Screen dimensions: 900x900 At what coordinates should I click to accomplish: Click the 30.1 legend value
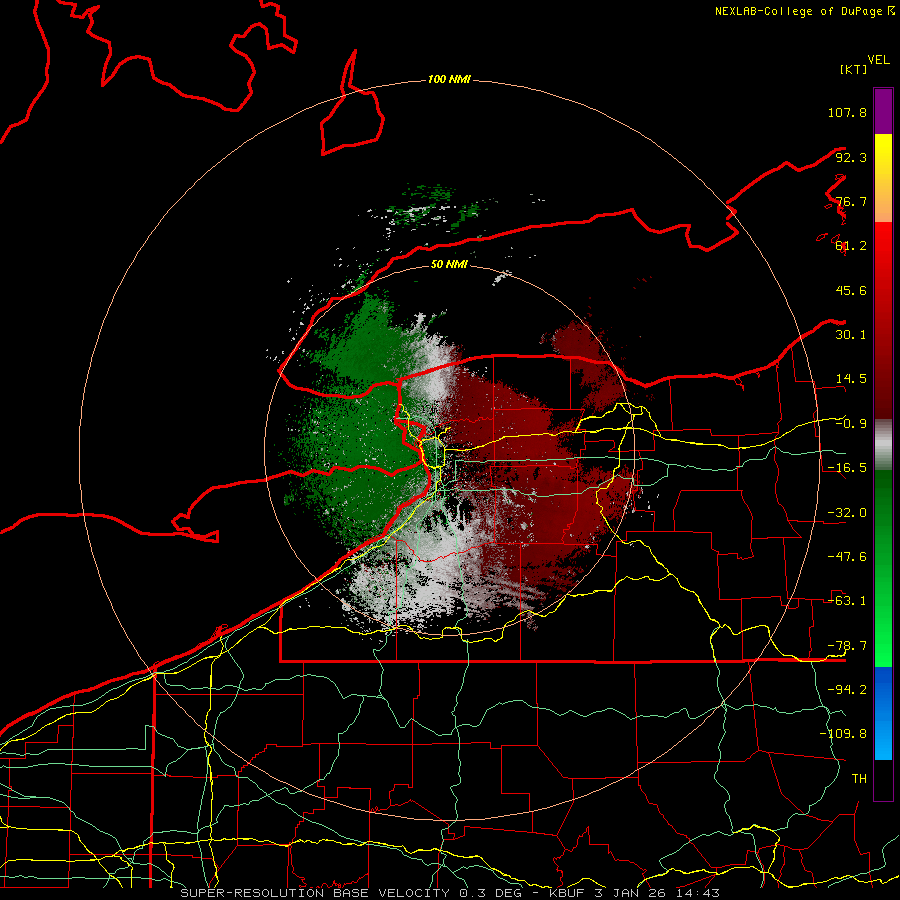click(x=851, y=335)
